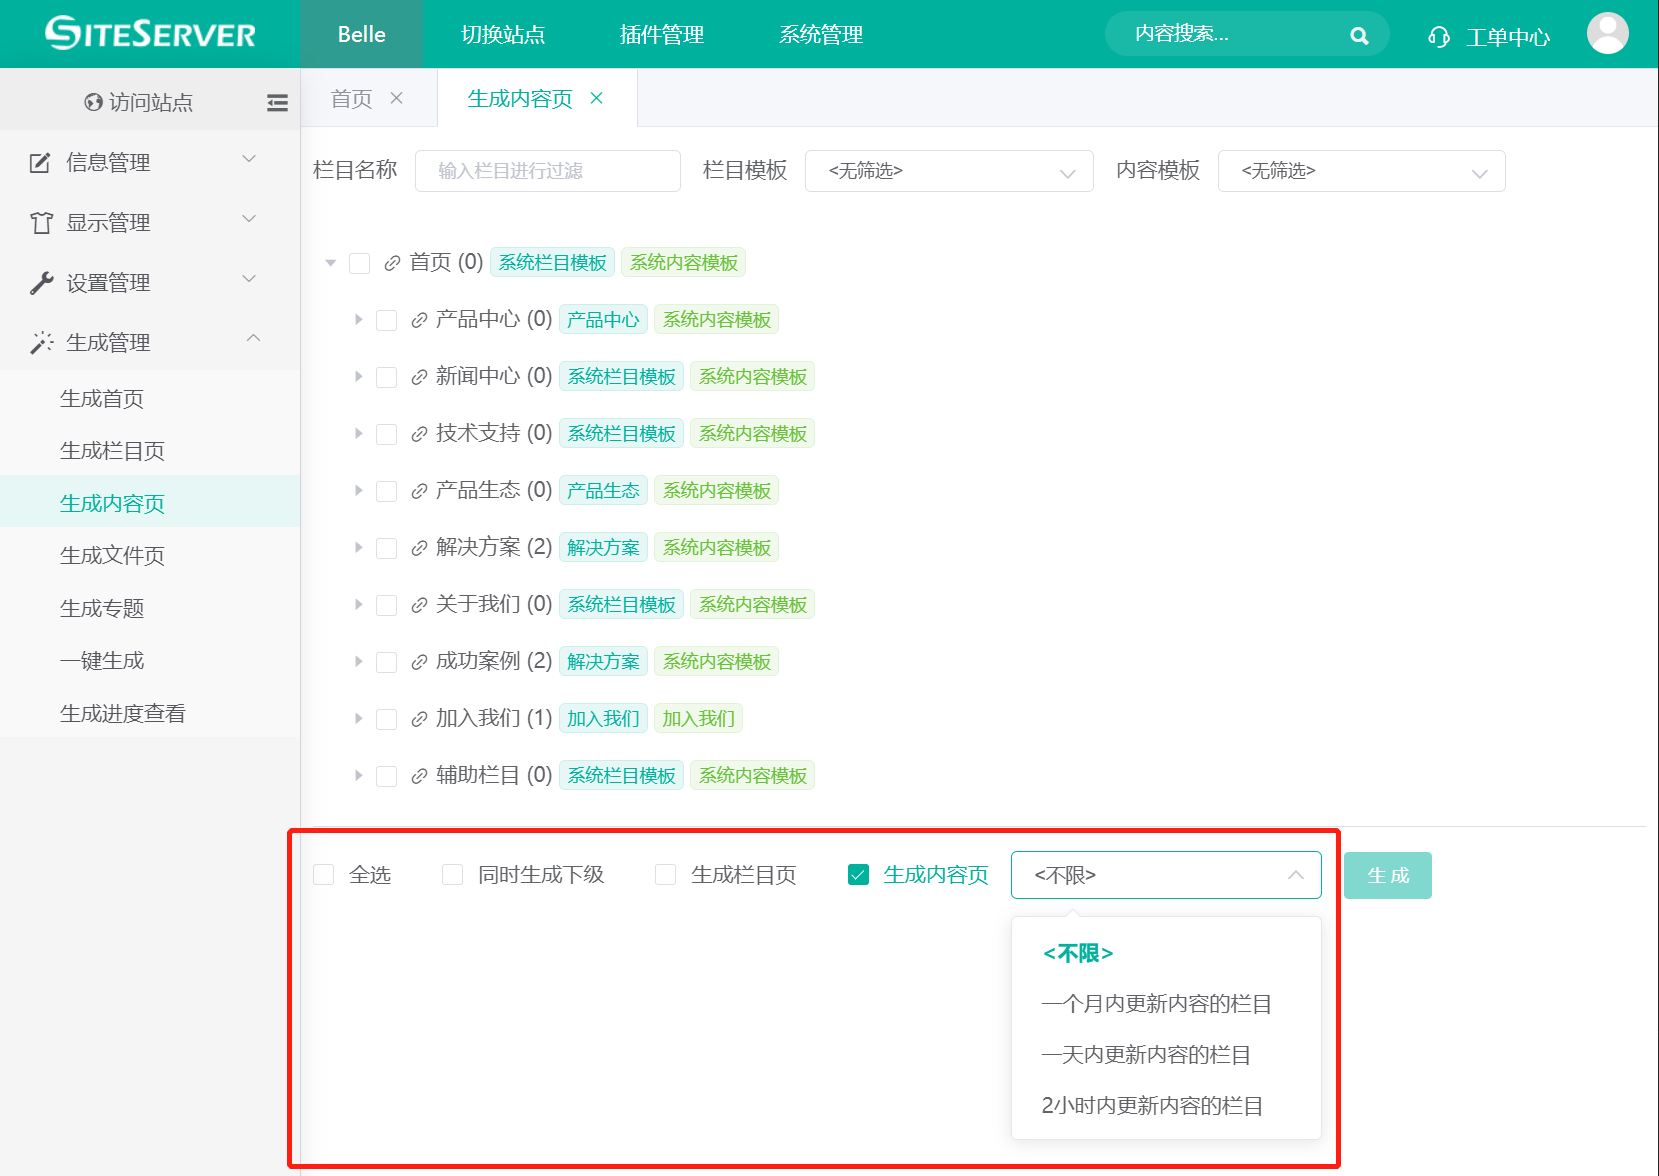Click the headset icon for 工单中心
This screenshot has width=1659, height=1176.
coord(1438,37)
